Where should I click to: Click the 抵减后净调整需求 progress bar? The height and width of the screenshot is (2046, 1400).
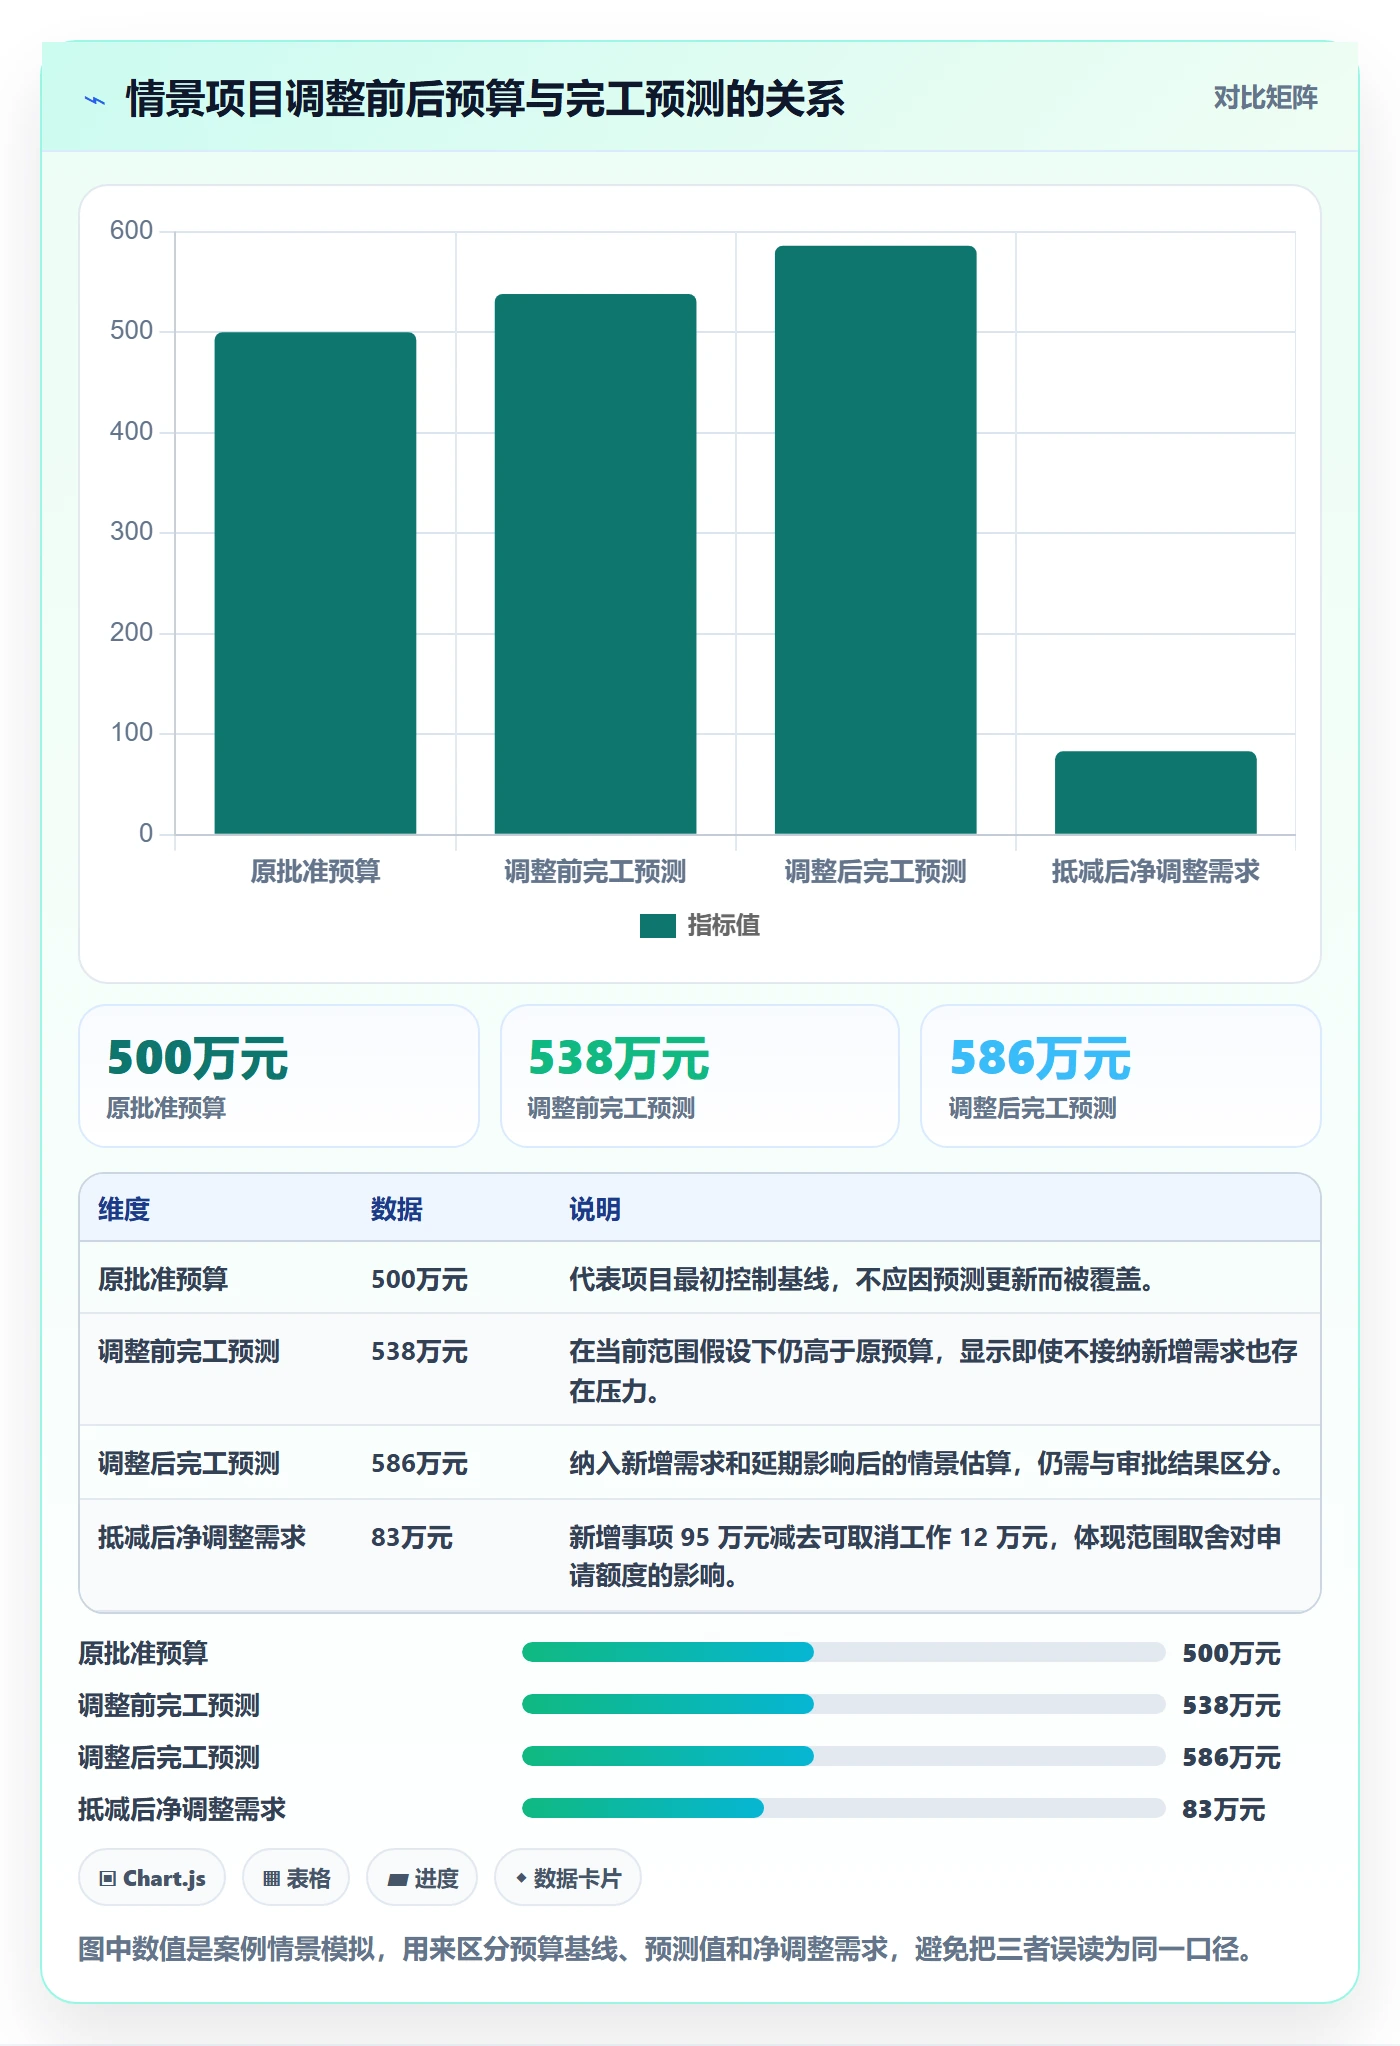(843, 1808)
